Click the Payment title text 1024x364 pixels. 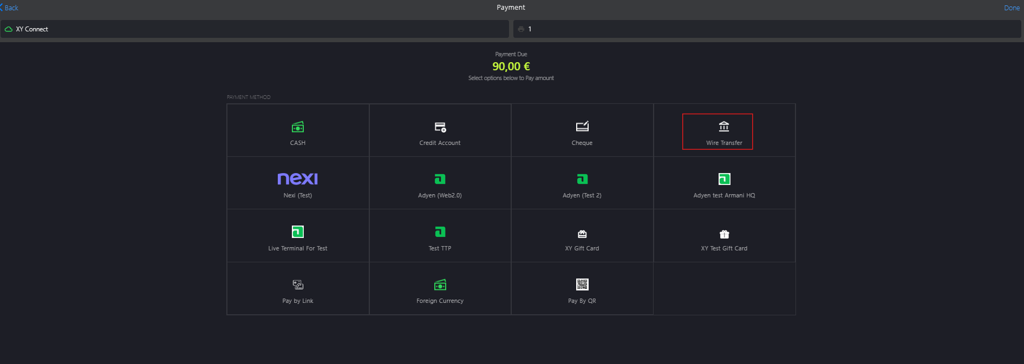click(x=511, y=8)
